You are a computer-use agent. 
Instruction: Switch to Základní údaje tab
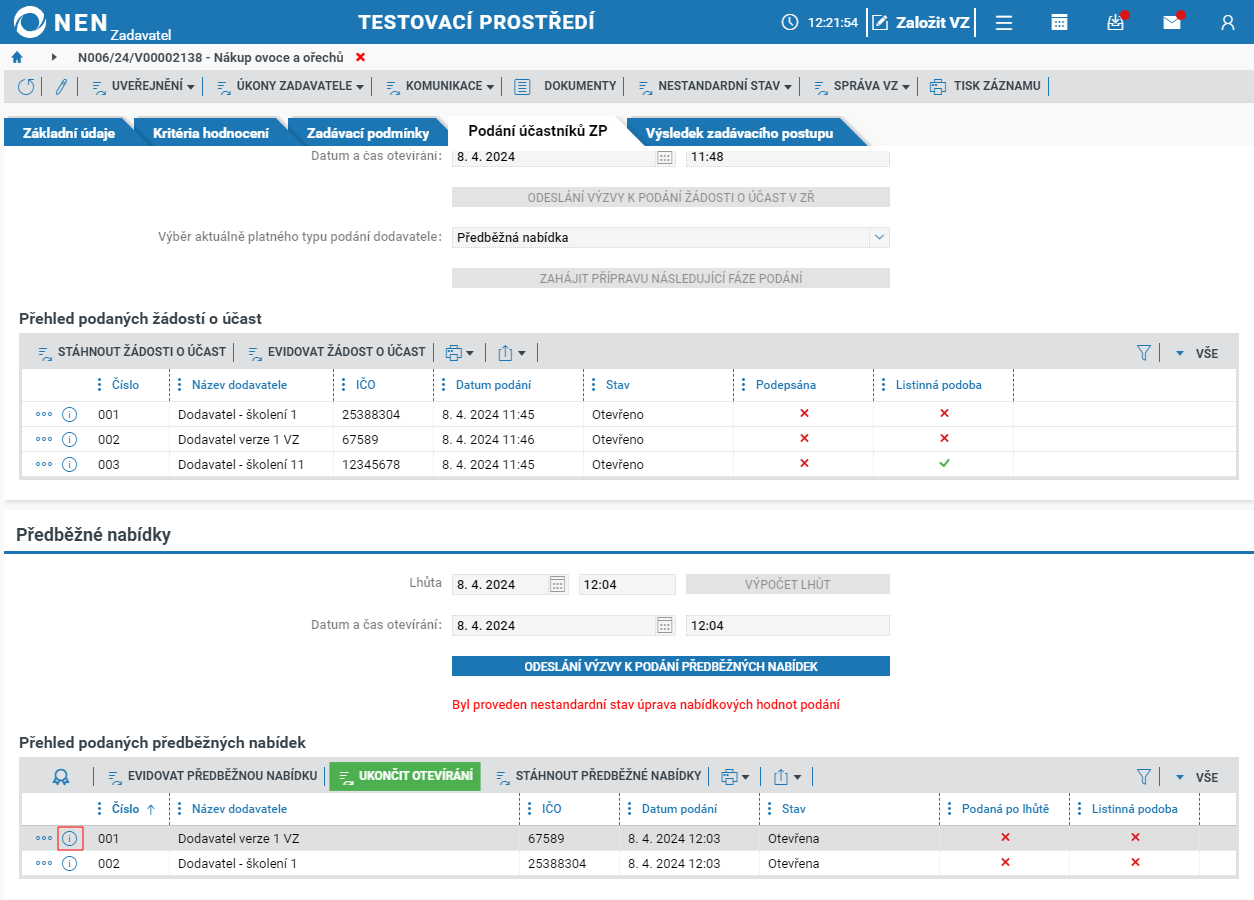[x=69, y=133]
